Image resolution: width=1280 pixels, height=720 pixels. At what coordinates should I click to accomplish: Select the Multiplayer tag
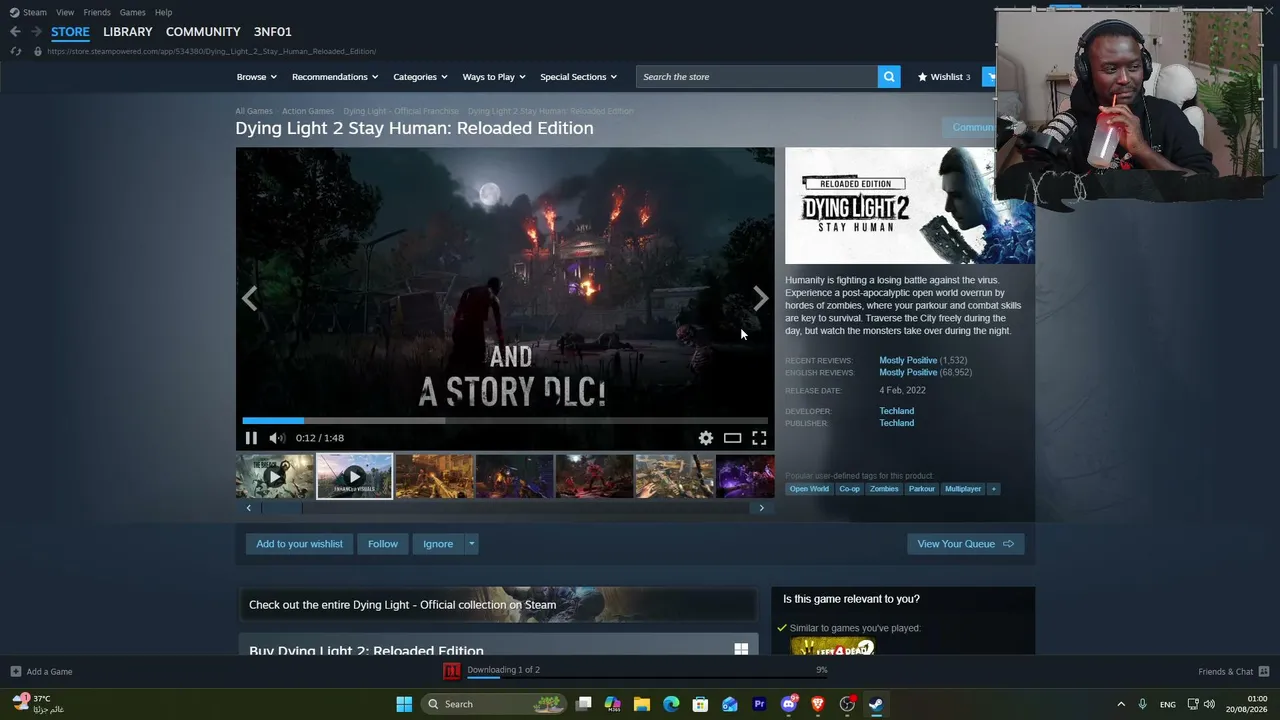[963, 489]
